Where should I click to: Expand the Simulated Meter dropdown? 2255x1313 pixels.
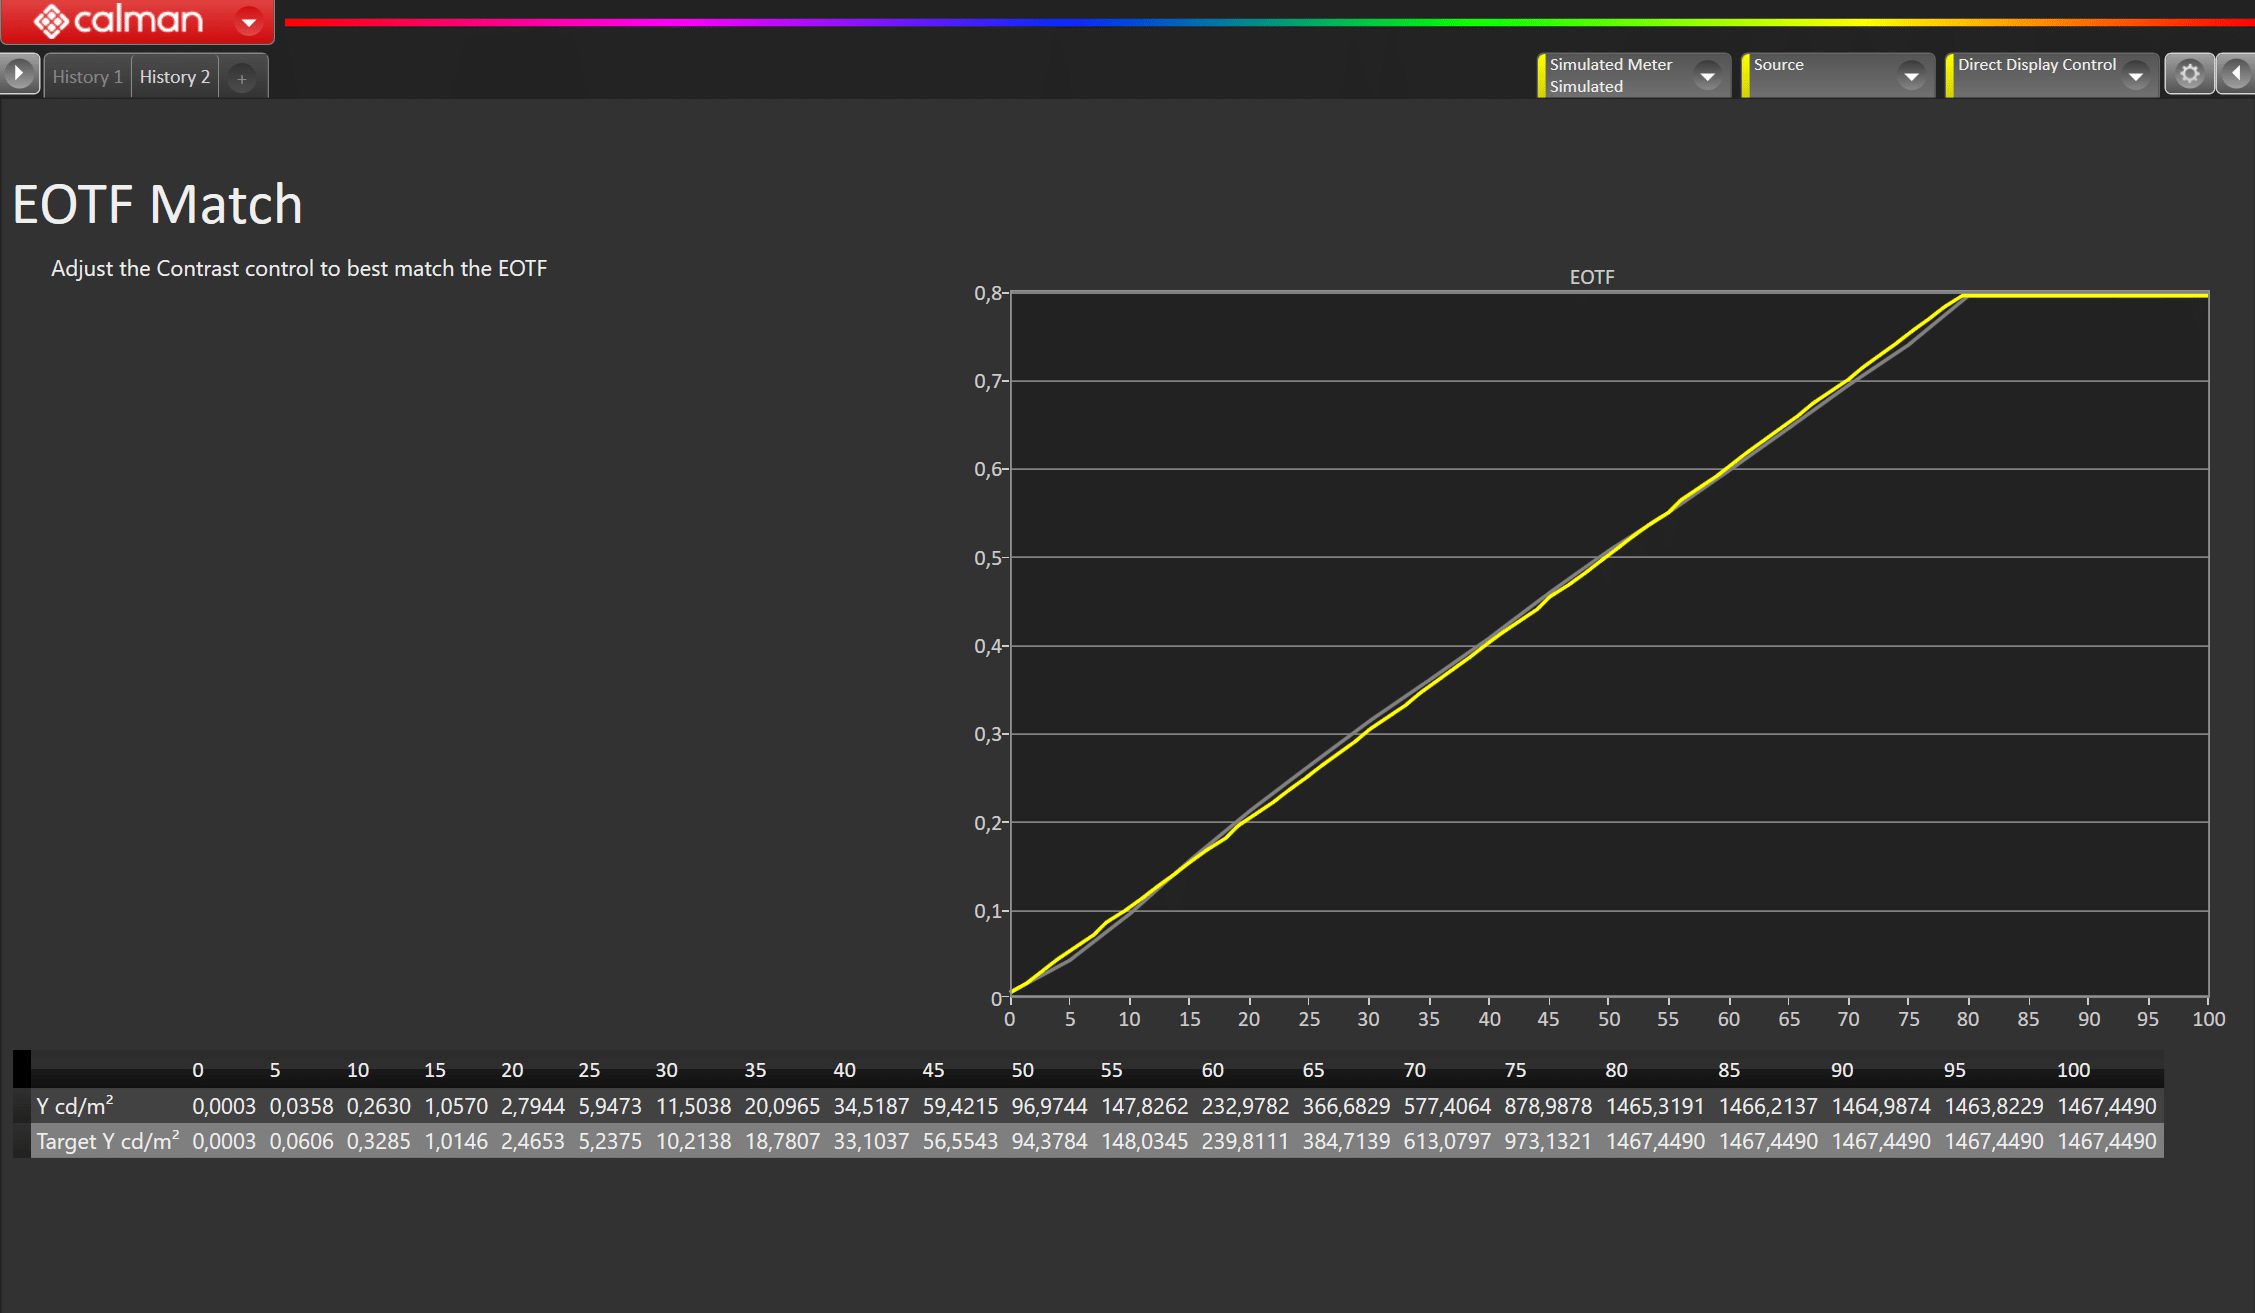[1707, 76]
